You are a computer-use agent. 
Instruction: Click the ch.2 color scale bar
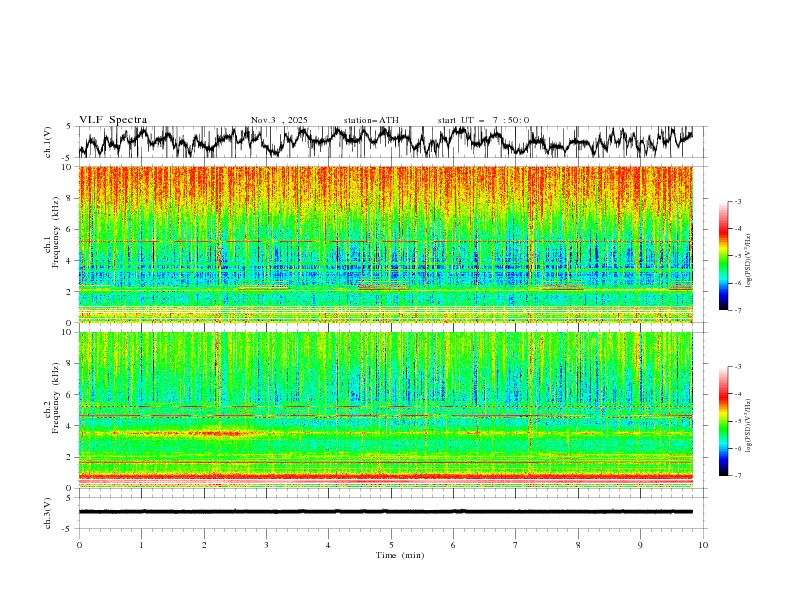click(723, 421)
